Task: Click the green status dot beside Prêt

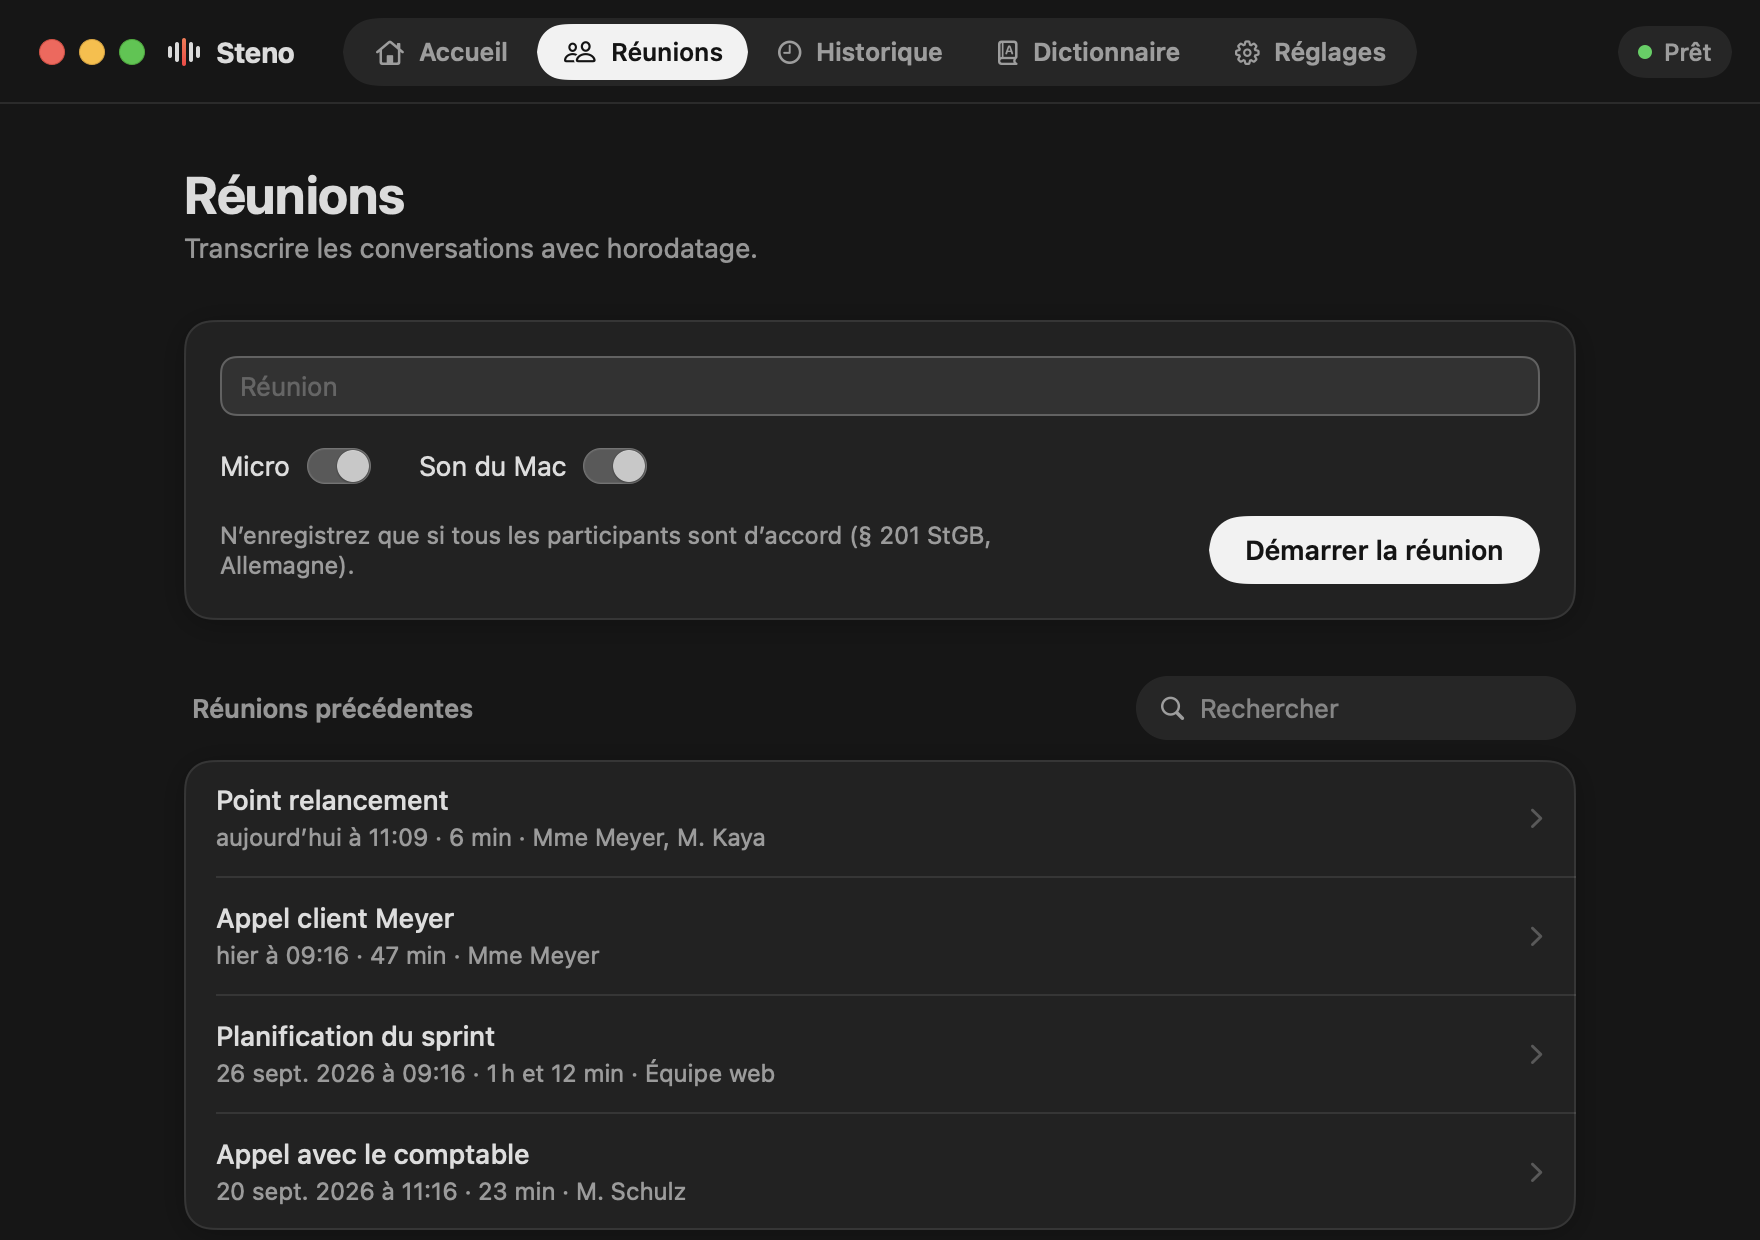Action: (1645, 52)
